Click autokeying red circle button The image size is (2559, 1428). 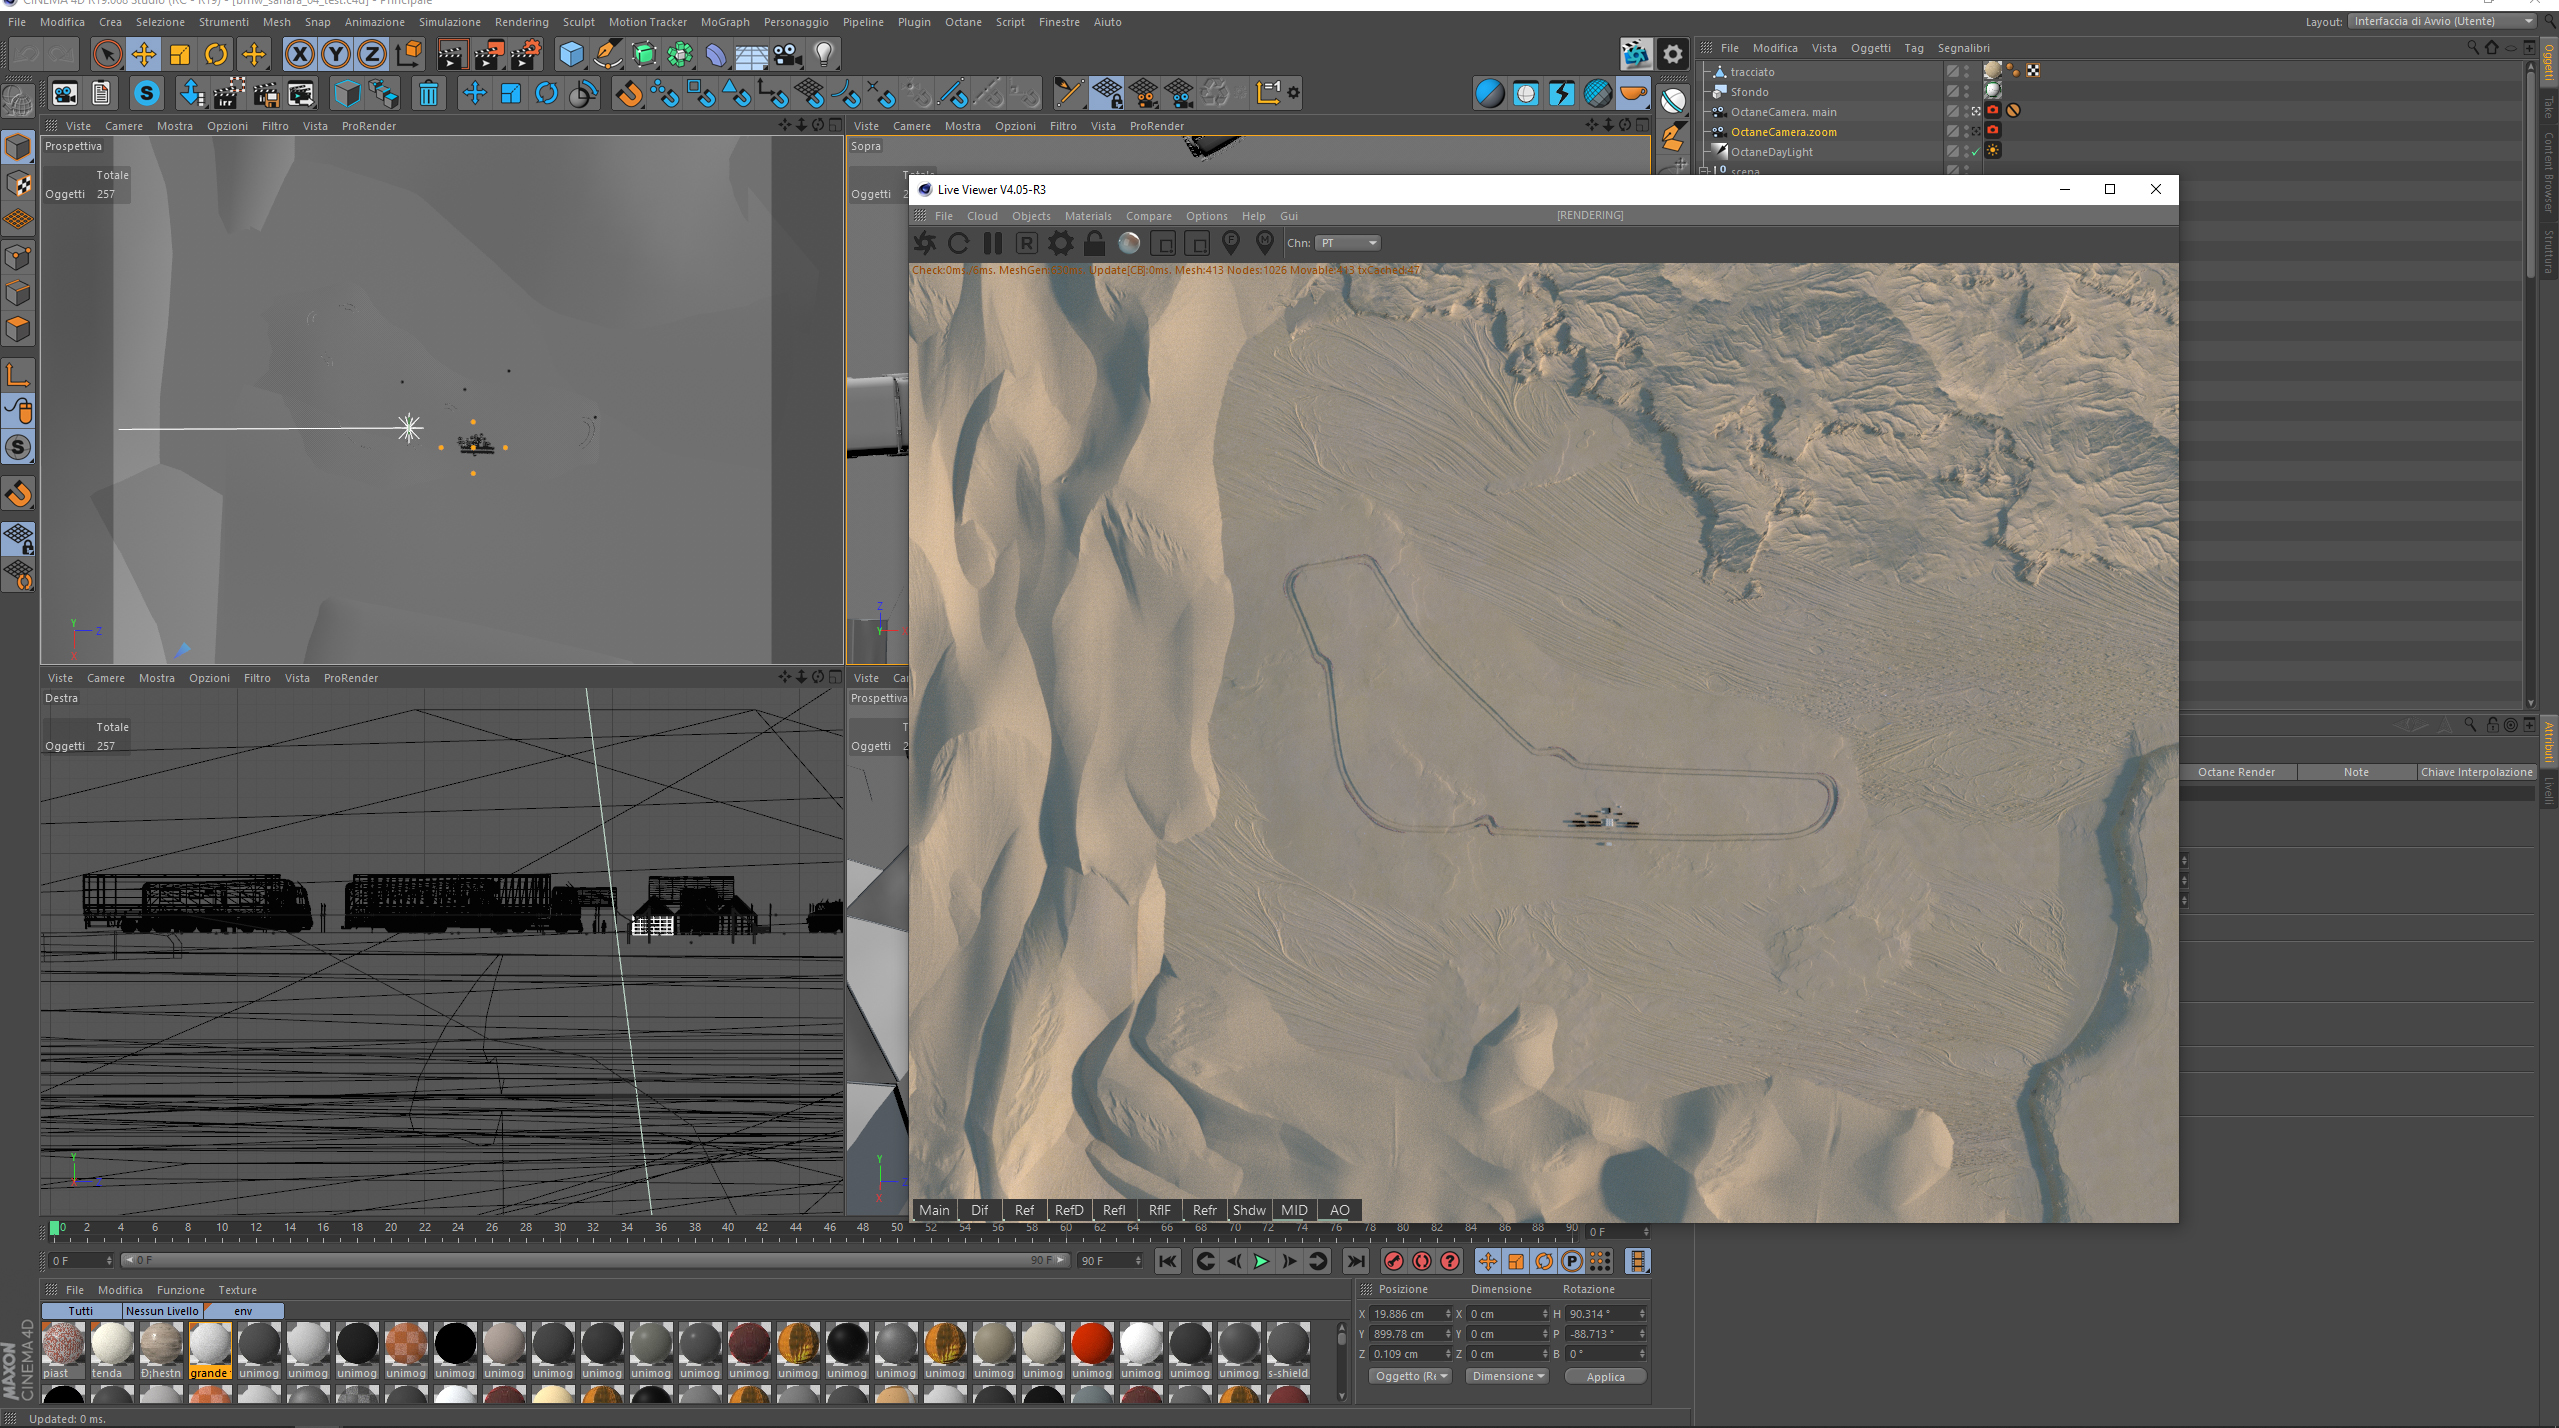tap(1422, 1261)
